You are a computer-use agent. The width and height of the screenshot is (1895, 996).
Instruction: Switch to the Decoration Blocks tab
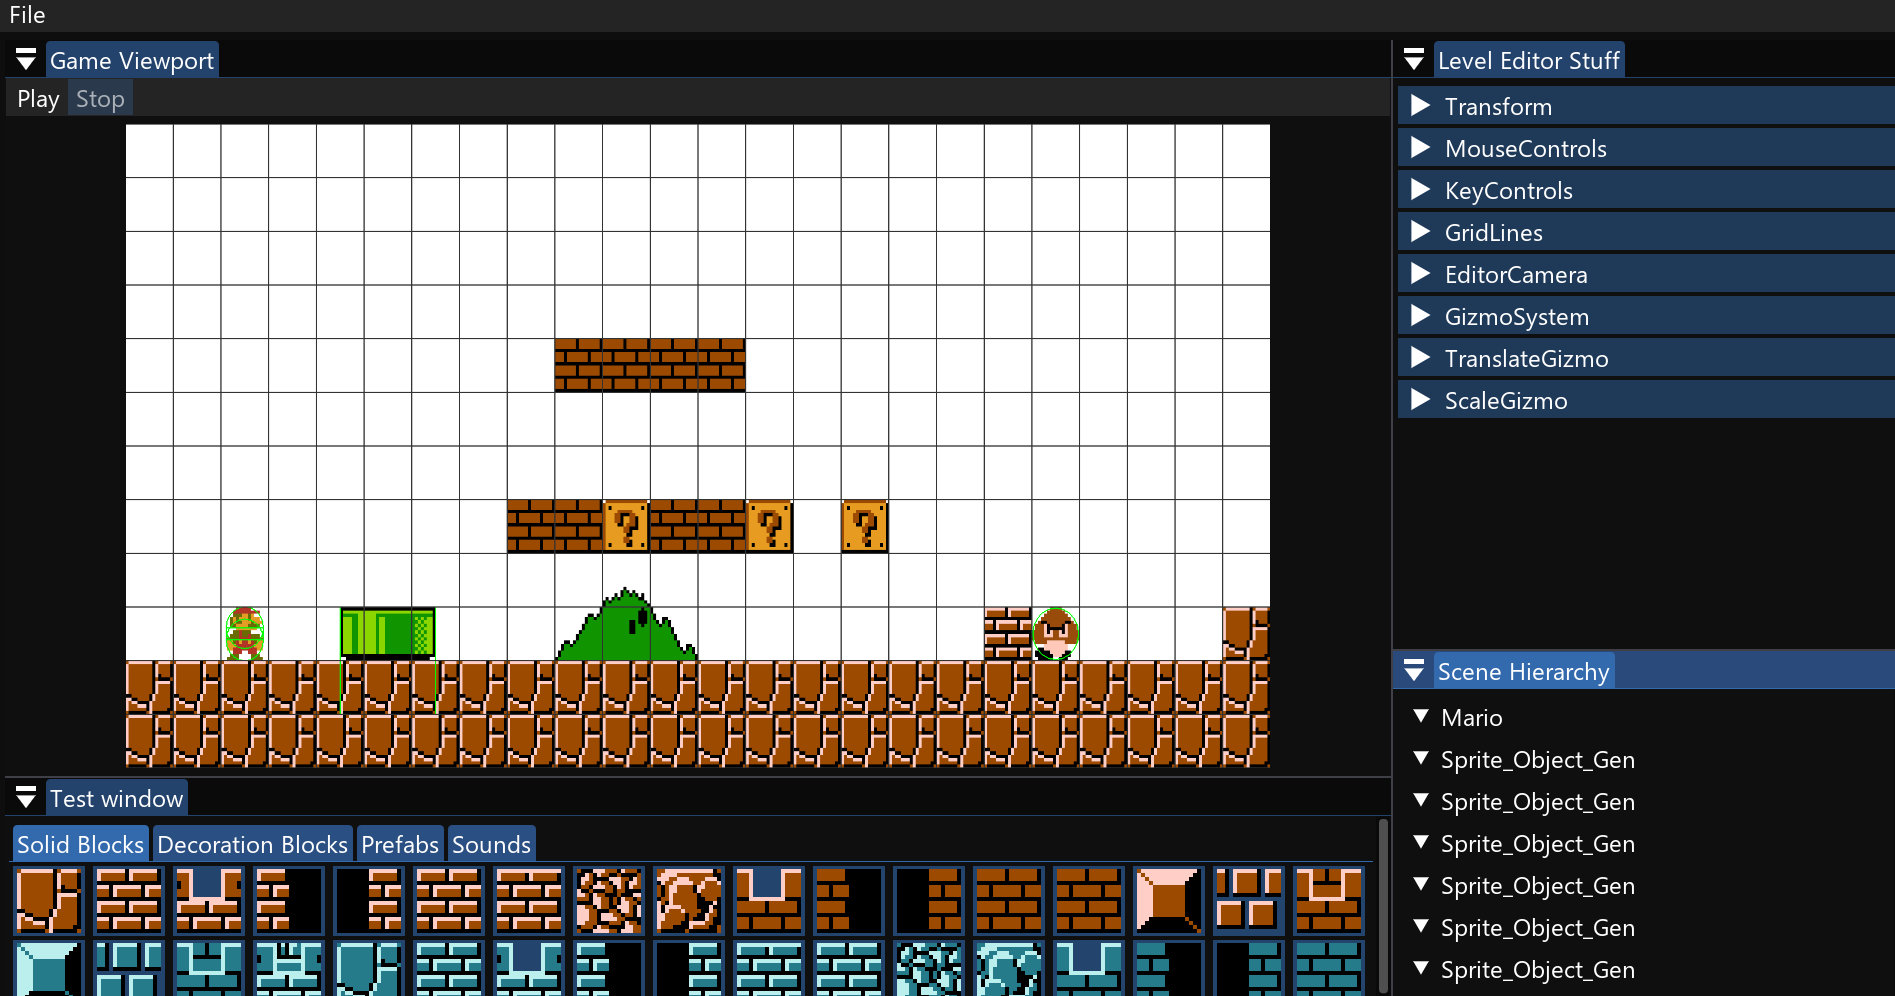(252, 844)
